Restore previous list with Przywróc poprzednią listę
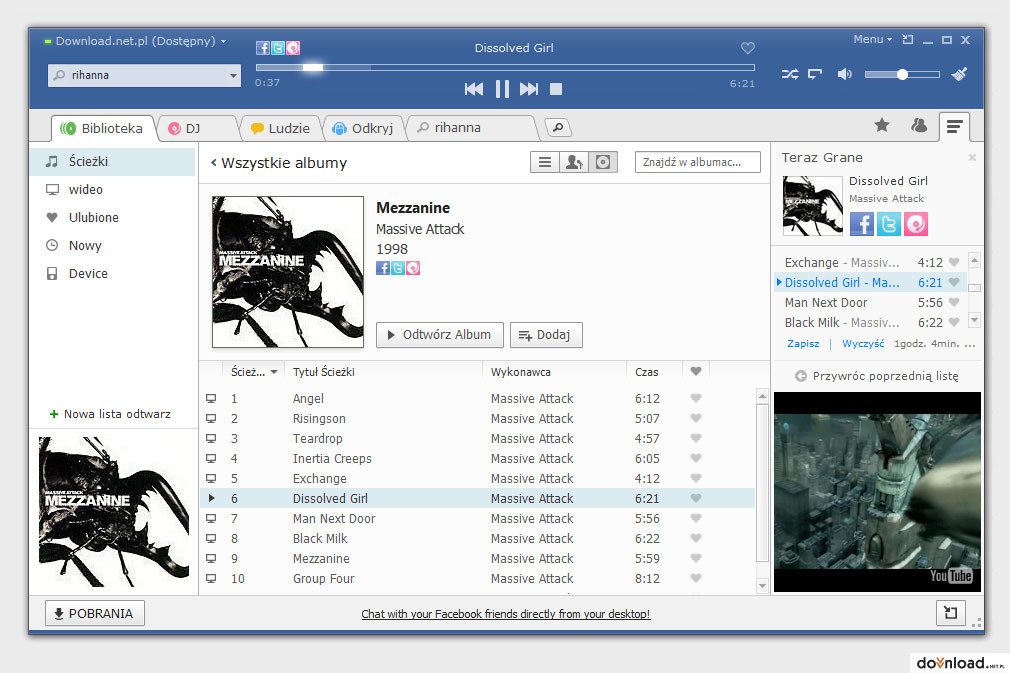This screenshot has width=1010, height=673. (877, 376)
